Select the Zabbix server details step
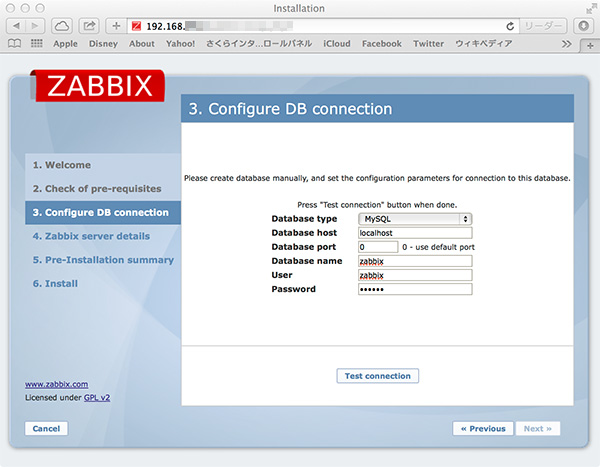Image resolution: width=600 pixels, height=467 pixels. (x=90, y=236)
